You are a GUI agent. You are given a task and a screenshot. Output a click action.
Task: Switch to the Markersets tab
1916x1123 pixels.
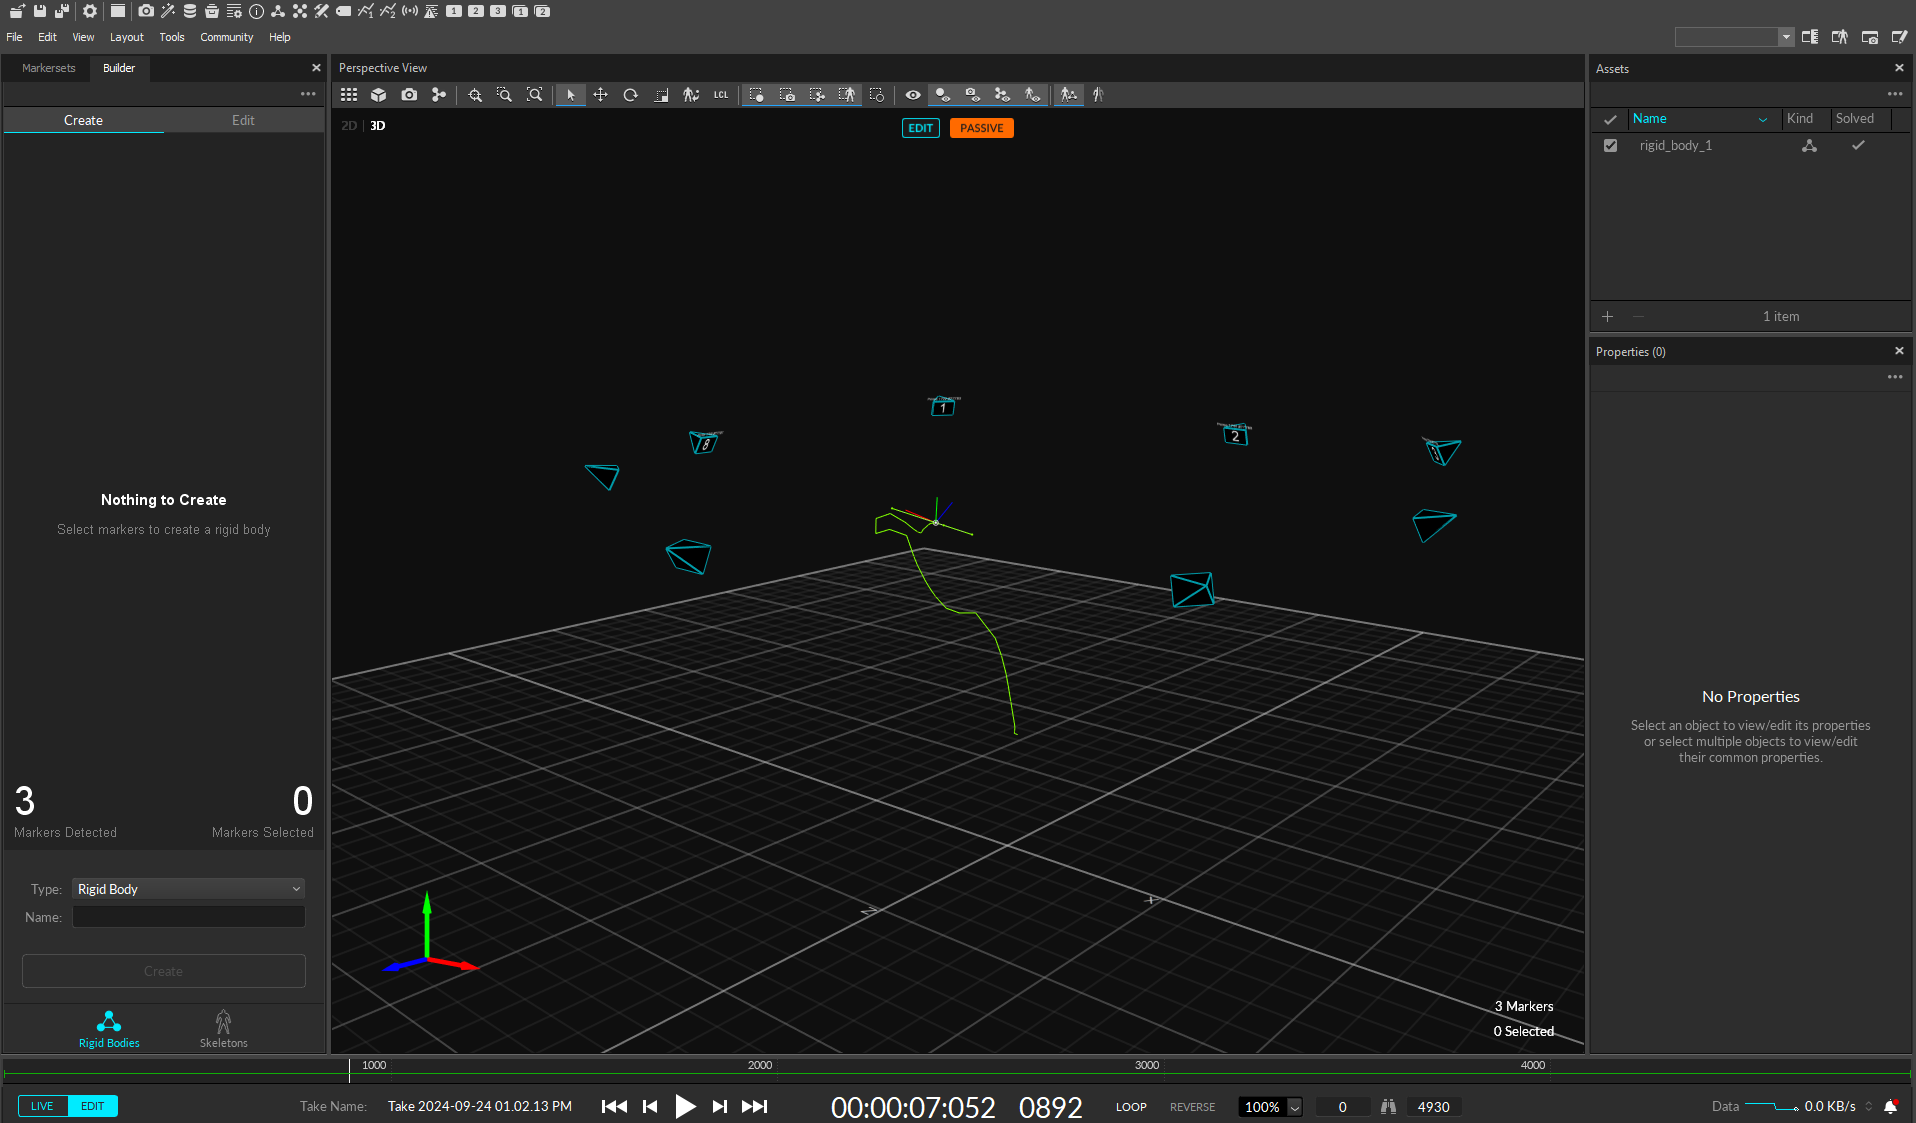[x=49, y=68]
